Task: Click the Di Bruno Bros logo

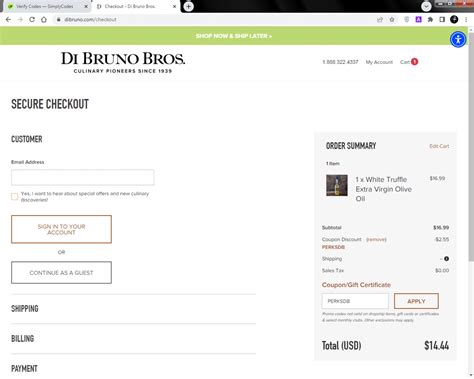Action: point(123,62)
